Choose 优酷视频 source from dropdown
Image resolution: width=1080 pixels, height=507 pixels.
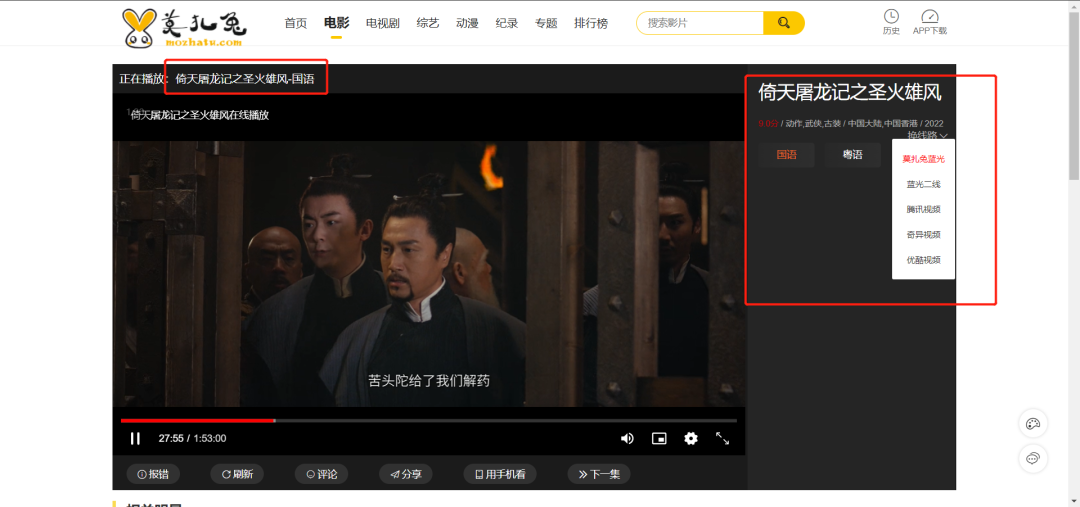(x=924, y=260)
